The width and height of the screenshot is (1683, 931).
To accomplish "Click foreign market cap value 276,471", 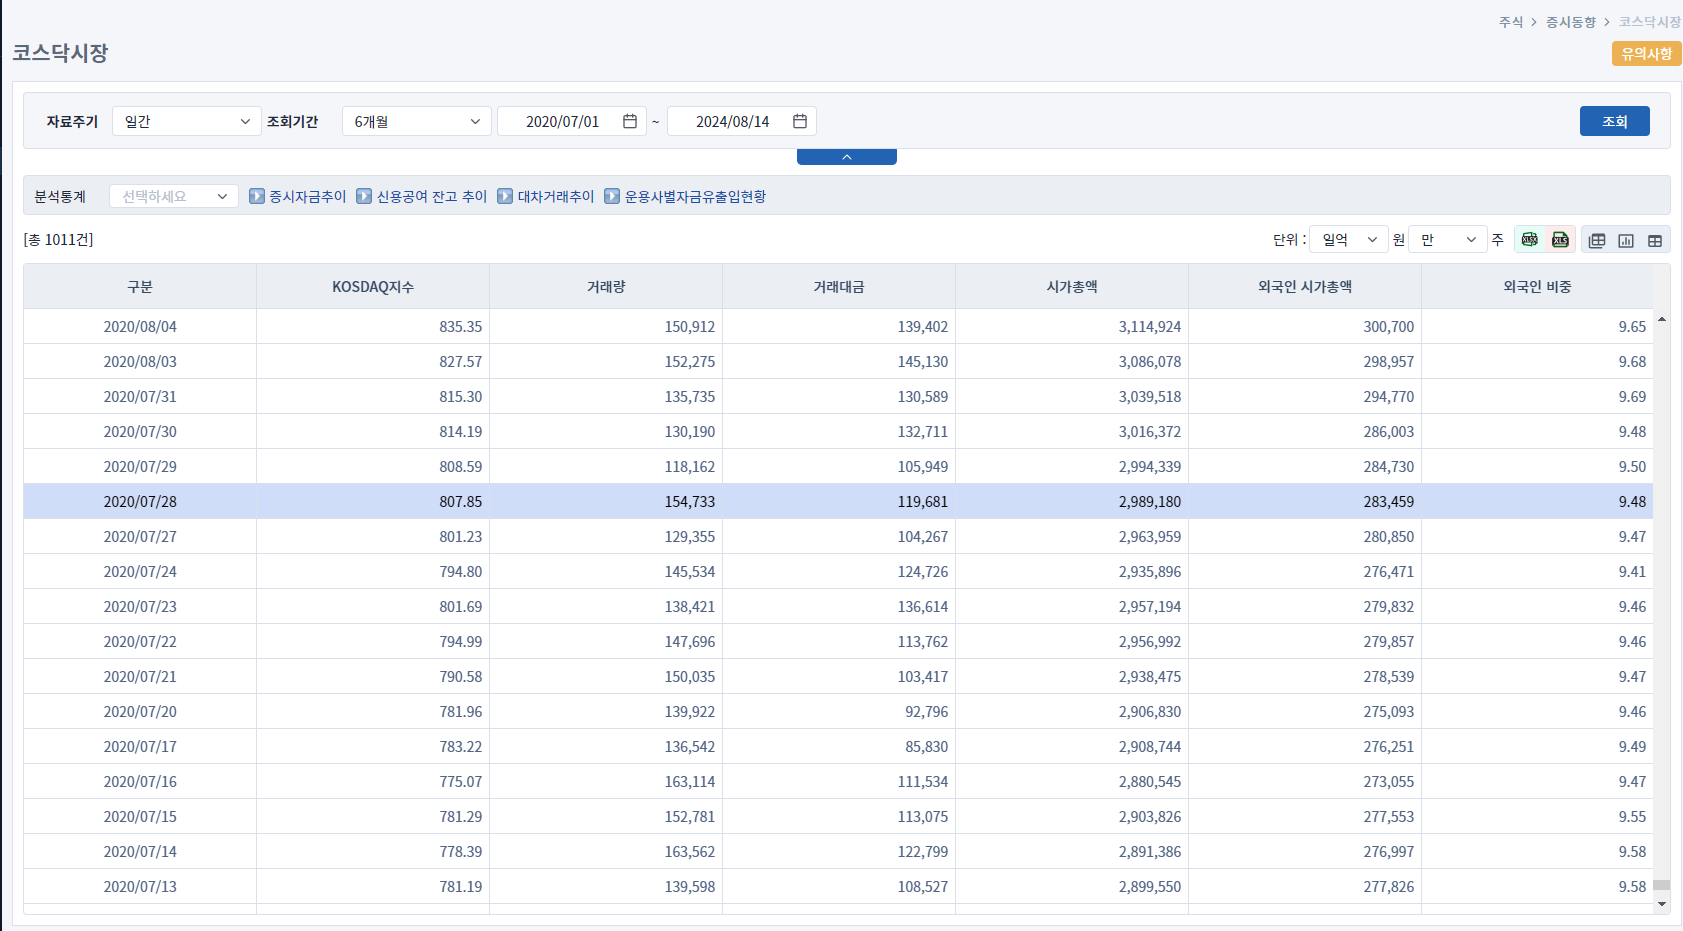I will [1389, 571].
